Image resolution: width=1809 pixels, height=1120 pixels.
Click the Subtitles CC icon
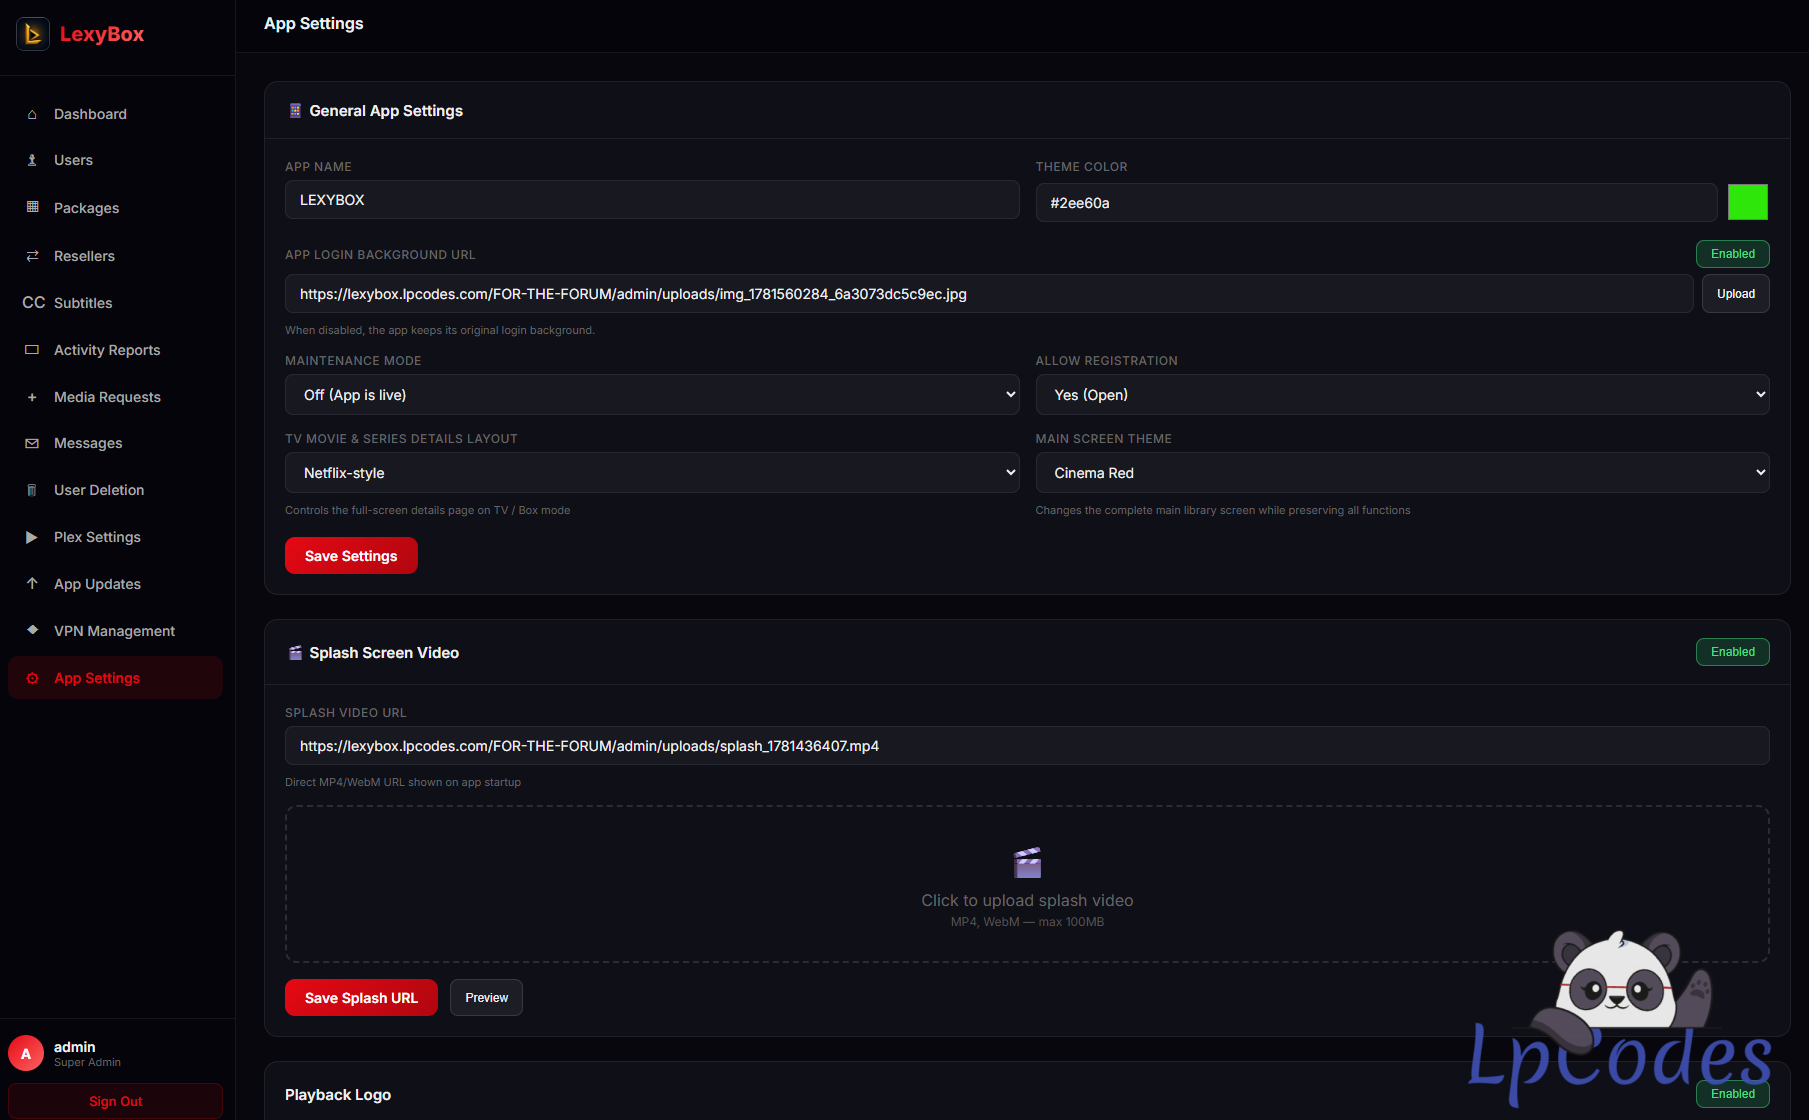pyautogui.click(x=34, y=302)
